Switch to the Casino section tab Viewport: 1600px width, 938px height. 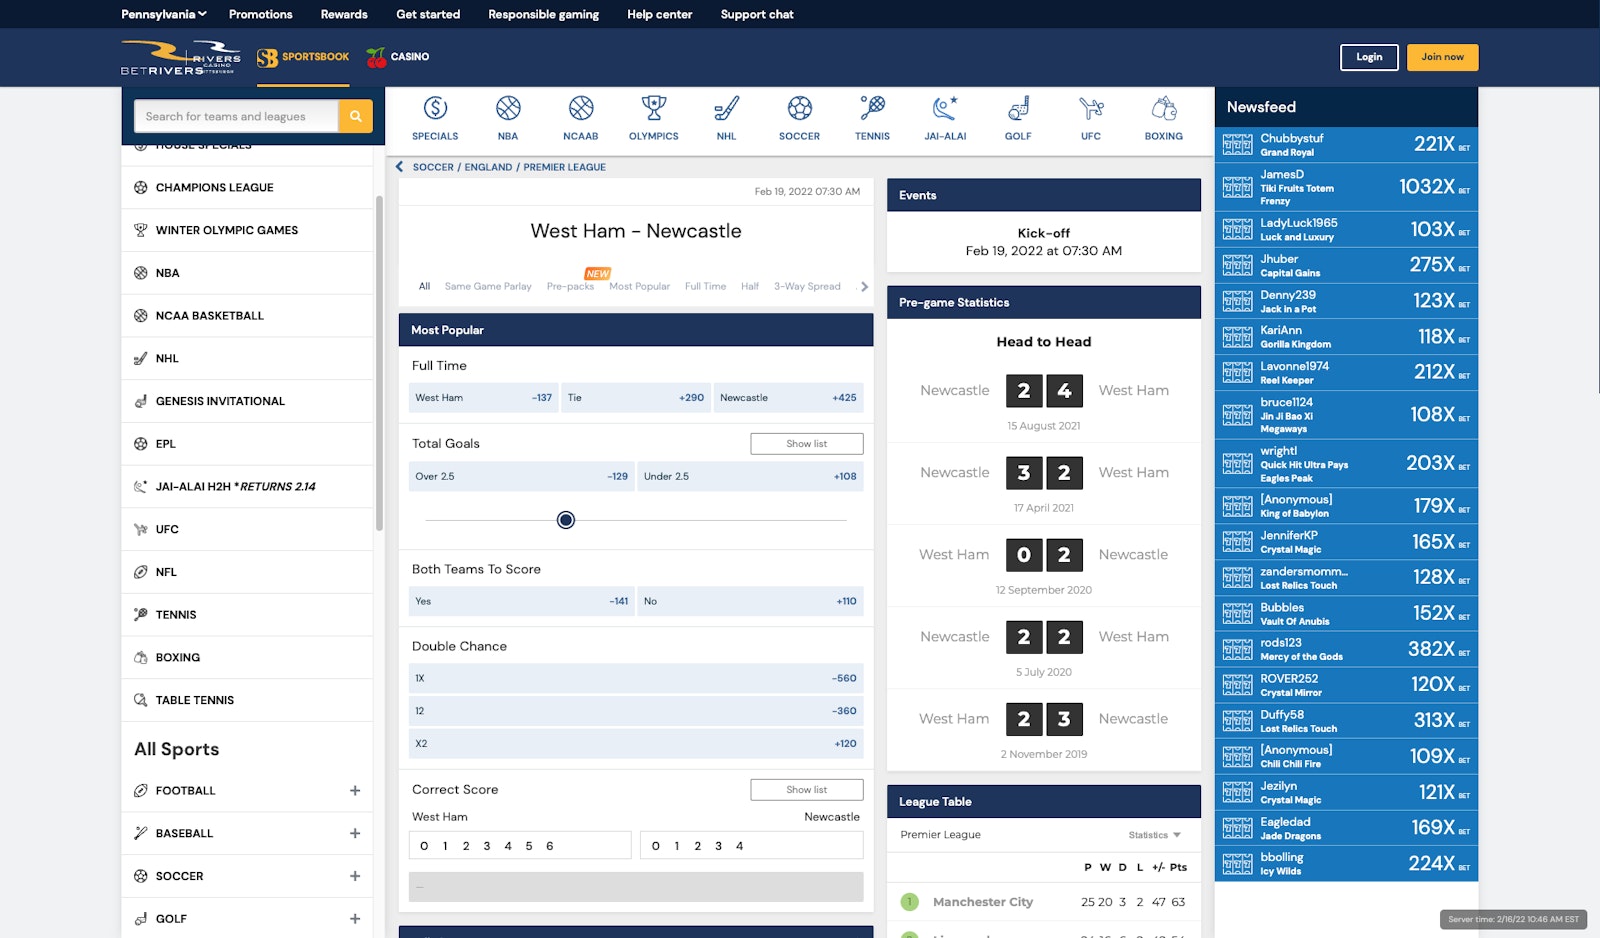[398, 57]
